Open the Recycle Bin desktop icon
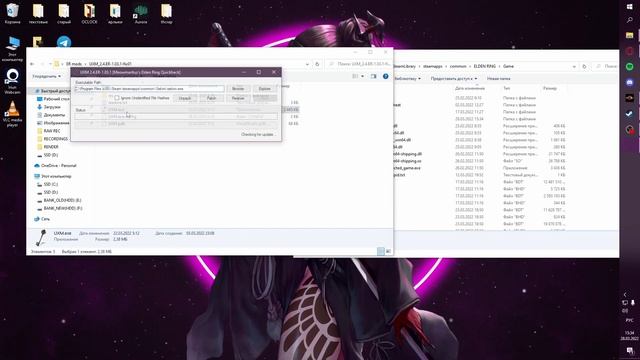 (12, 13)
